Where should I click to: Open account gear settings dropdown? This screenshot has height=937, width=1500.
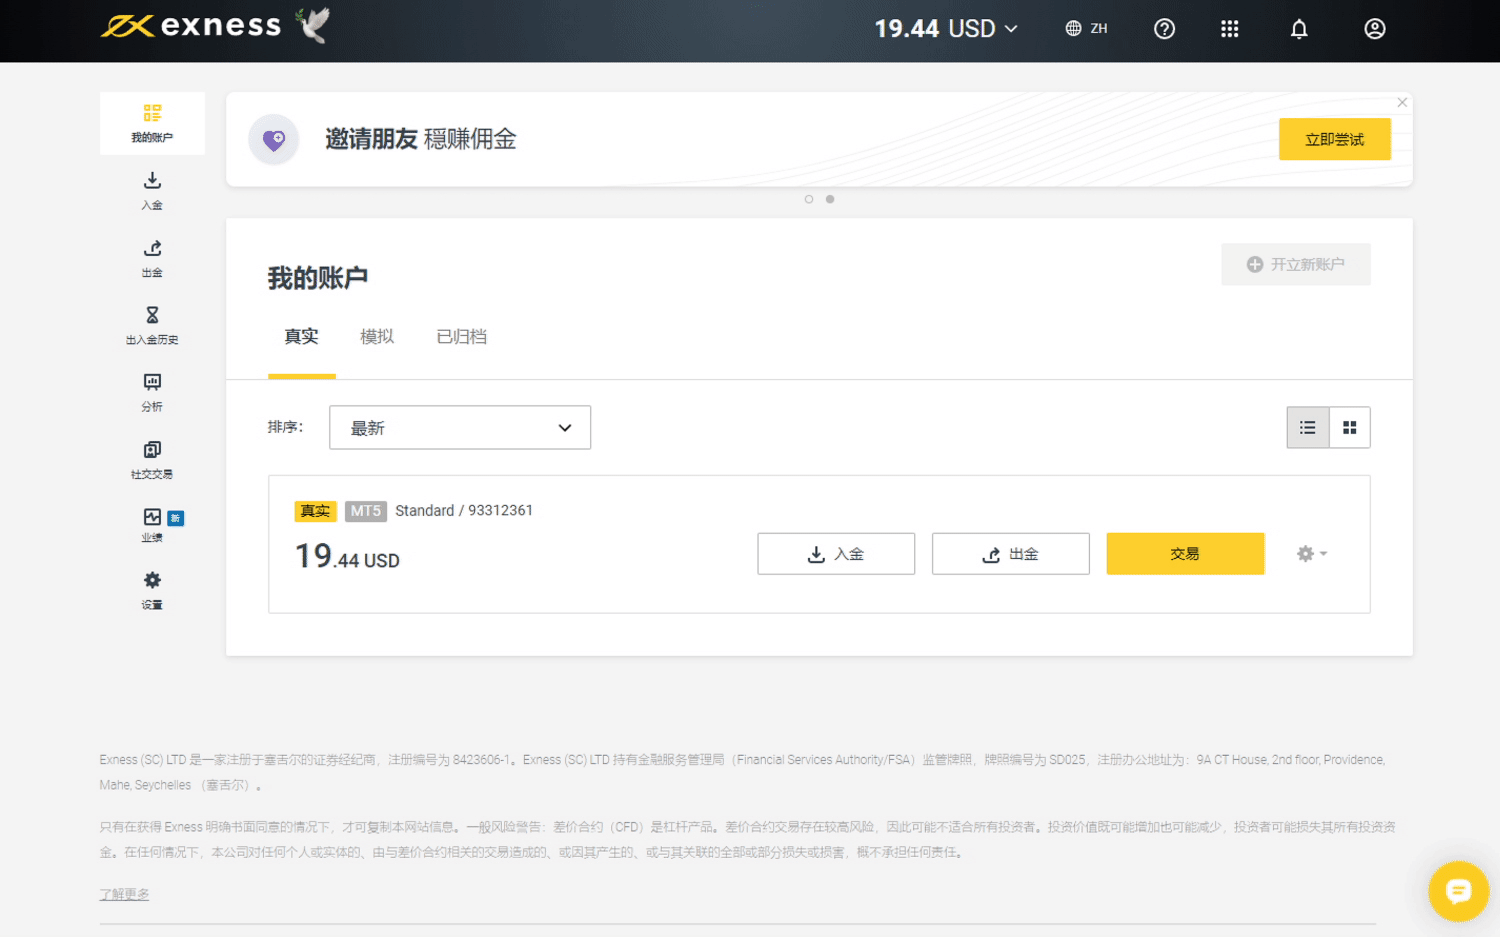[x=1311, y=554]
